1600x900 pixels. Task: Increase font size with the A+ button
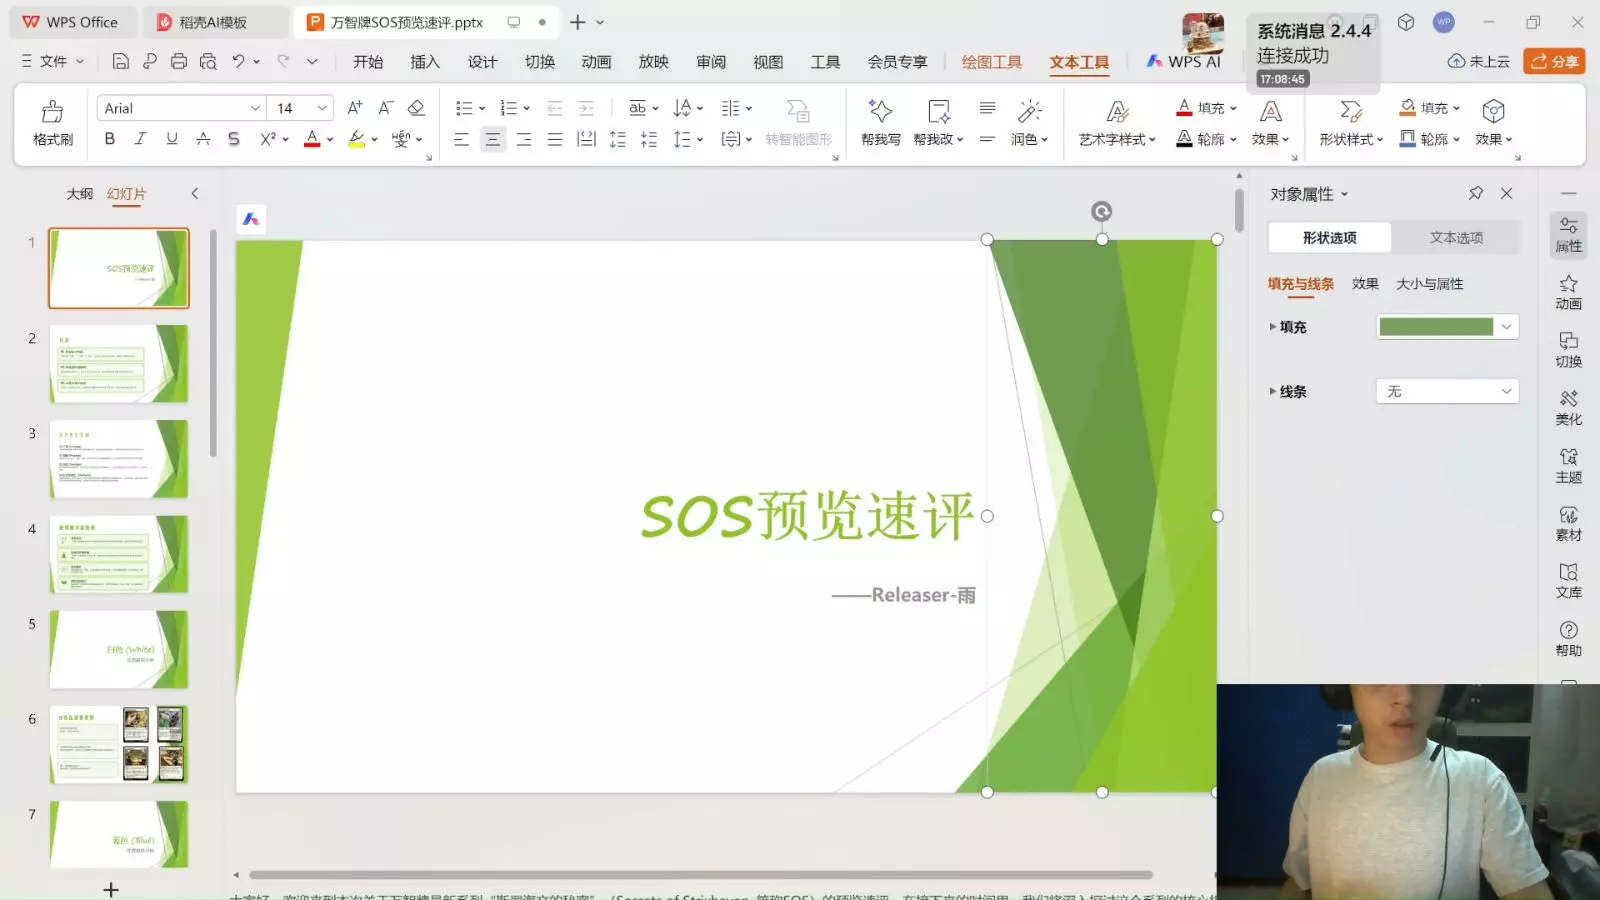355,108
